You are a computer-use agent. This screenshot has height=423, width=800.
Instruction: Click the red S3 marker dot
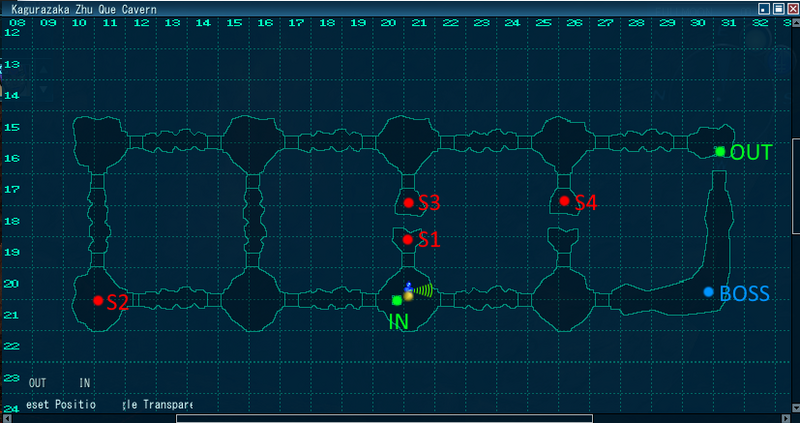(409, 203)
